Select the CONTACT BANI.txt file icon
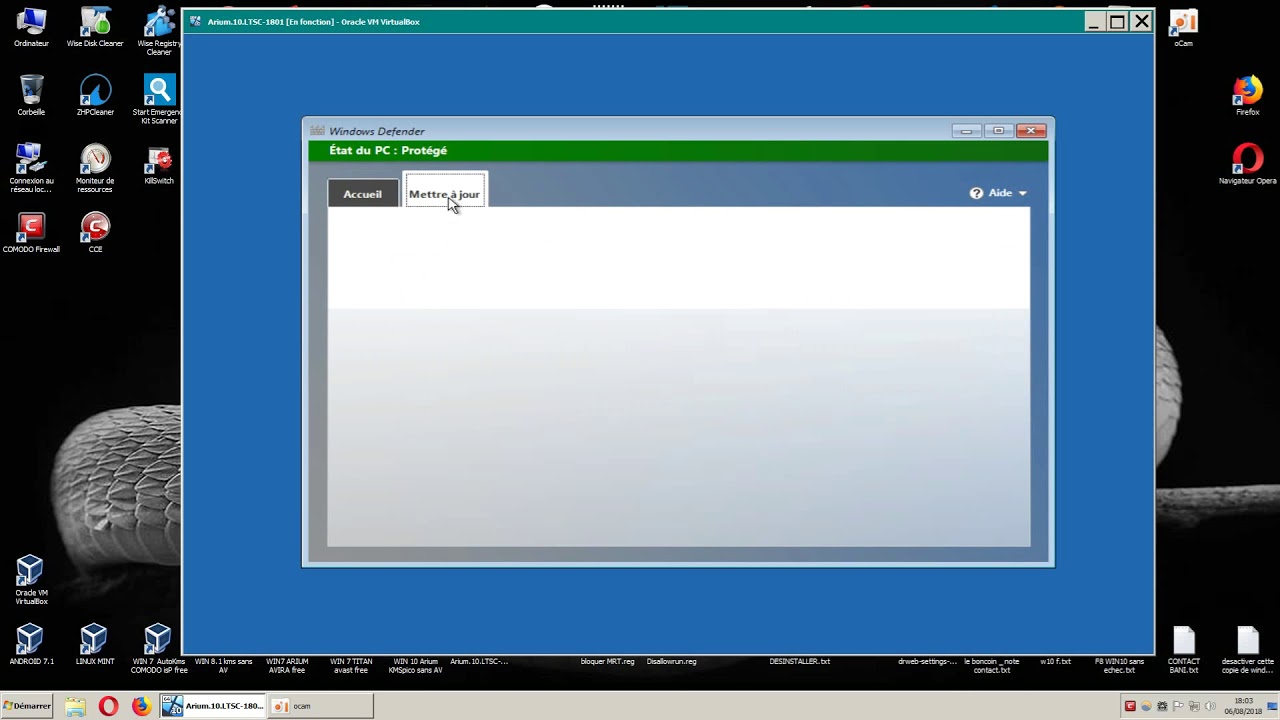The width and height of the screenshot is (1280, 720). [1183, 649]
